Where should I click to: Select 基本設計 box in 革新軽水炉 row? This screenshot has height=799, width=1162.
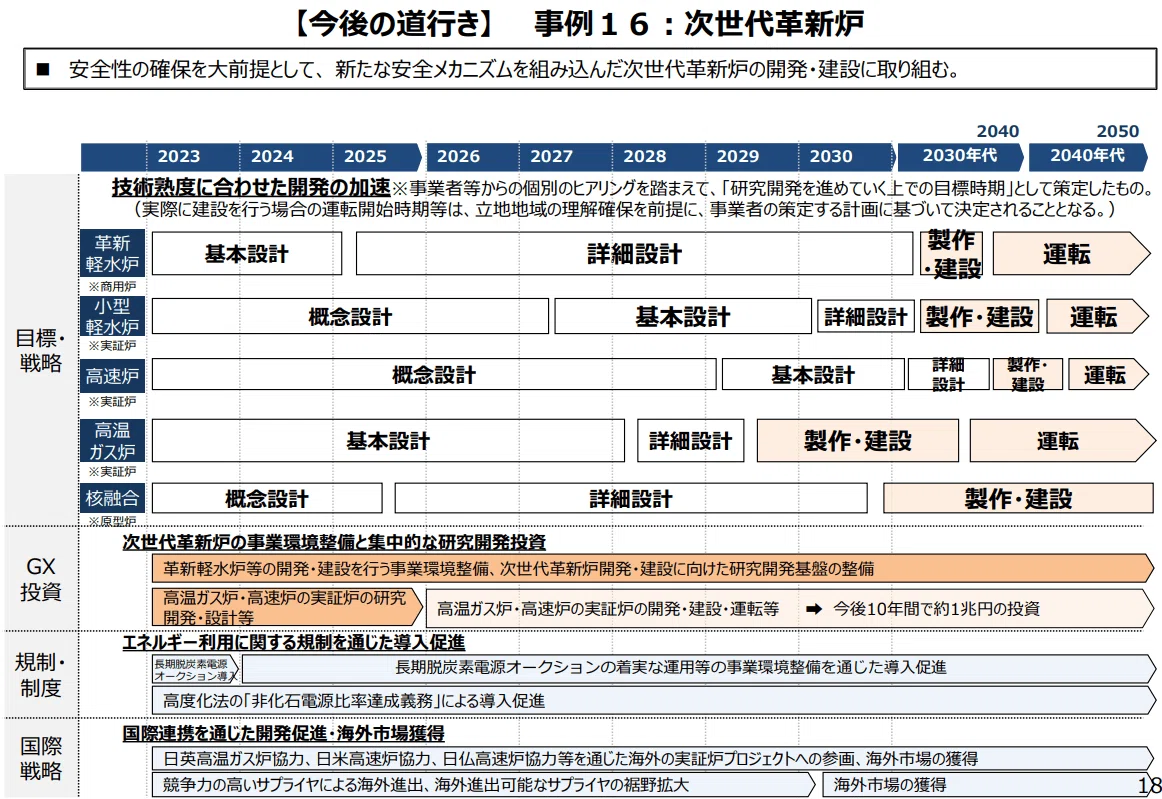pyautogui.click(x=247, y=253)
